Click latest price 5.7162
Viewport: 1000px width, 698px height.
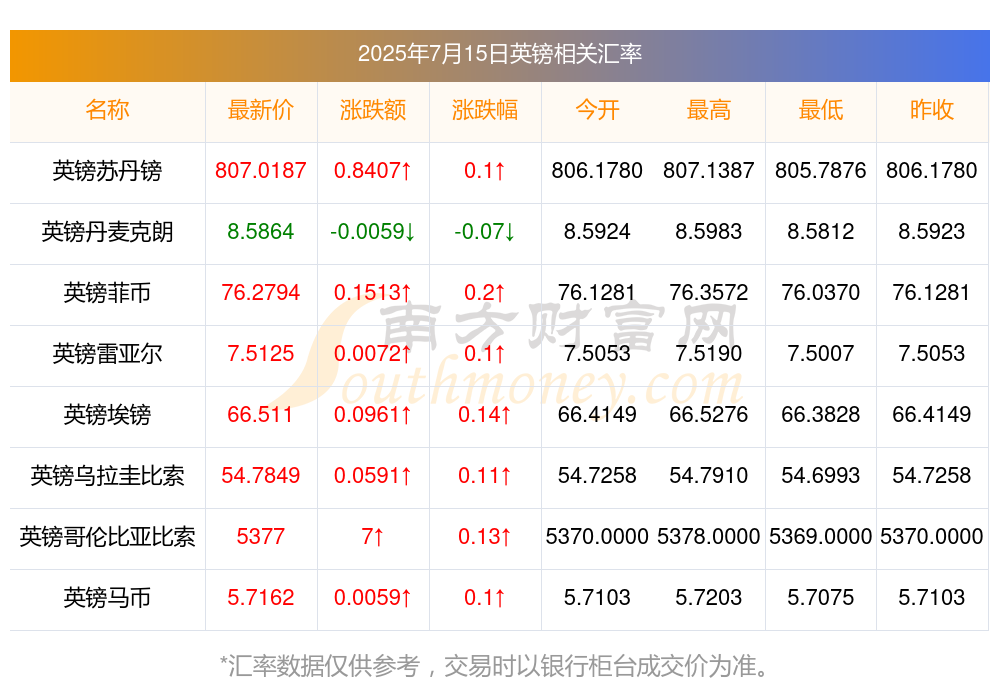point(261,598)
